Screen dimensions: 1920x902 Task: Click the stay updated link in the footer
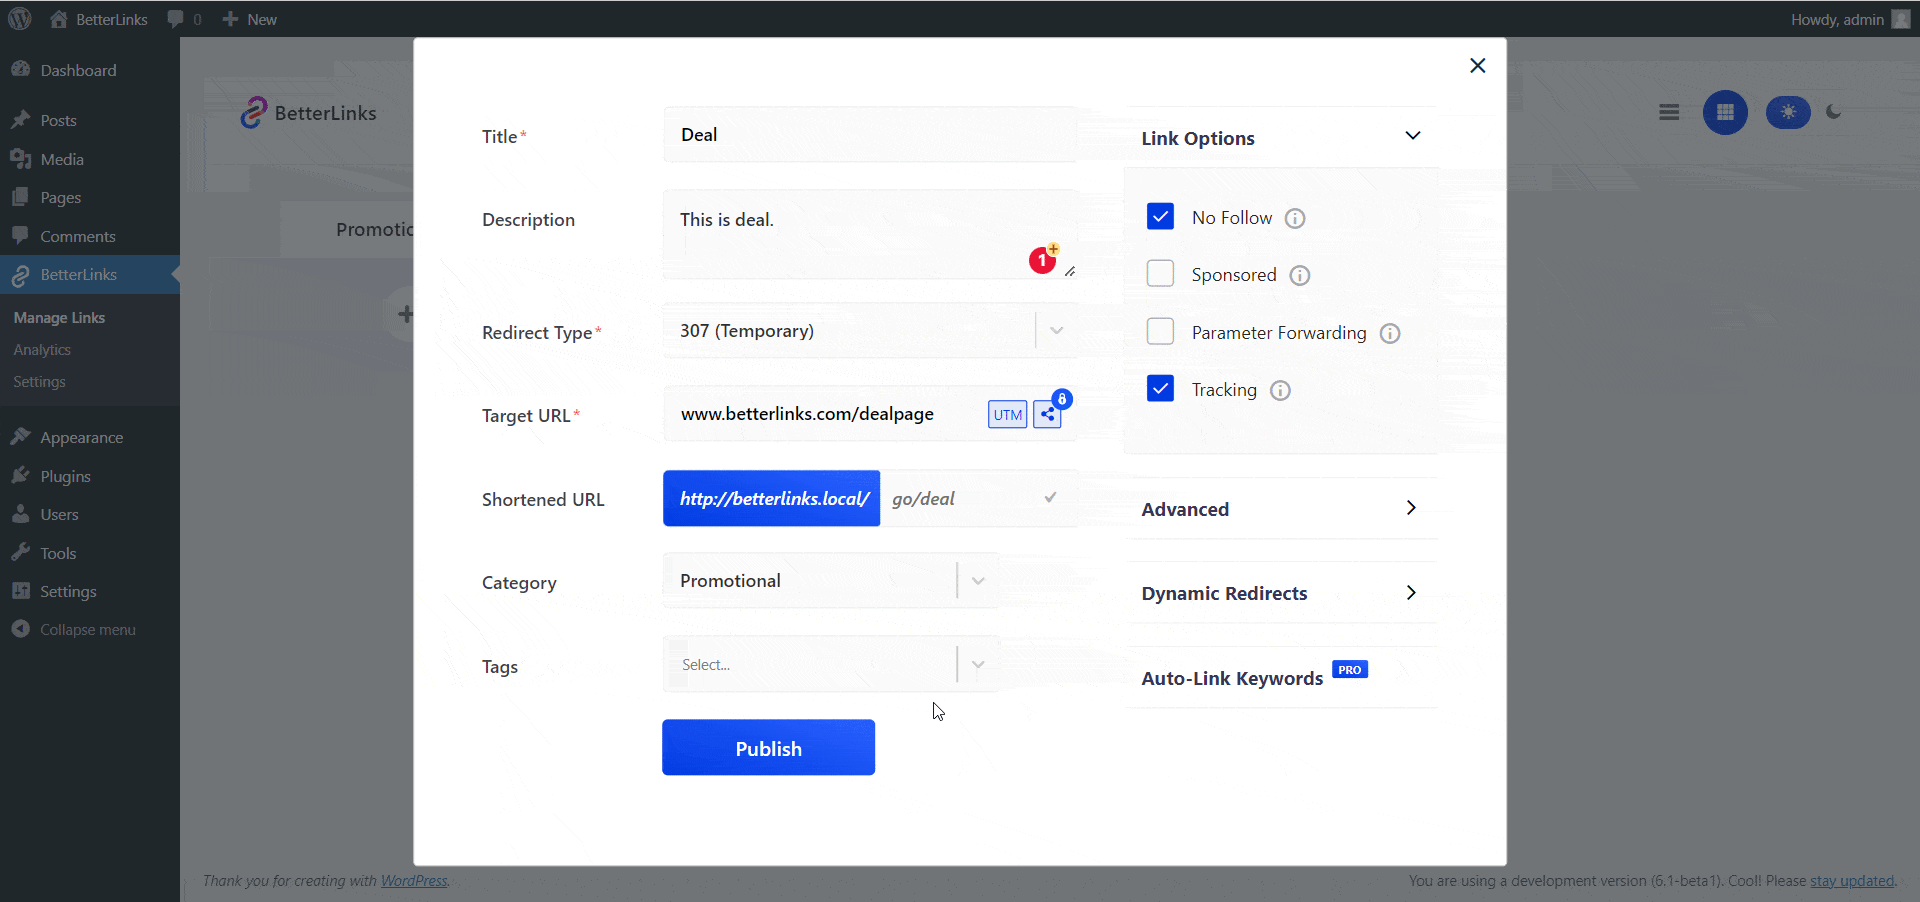pos(1852,881)
